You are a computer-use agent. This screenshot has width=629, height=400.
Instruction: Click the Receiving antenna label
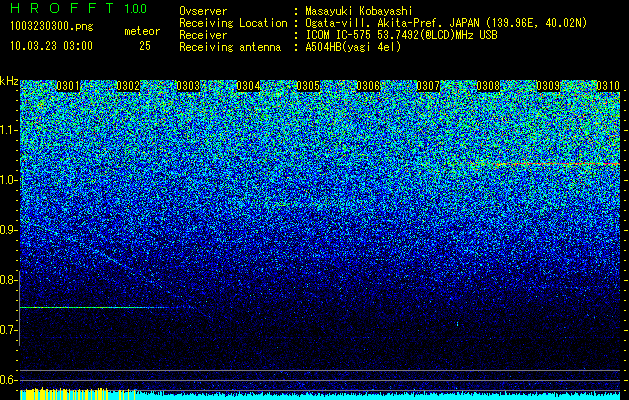click(230, 47)
